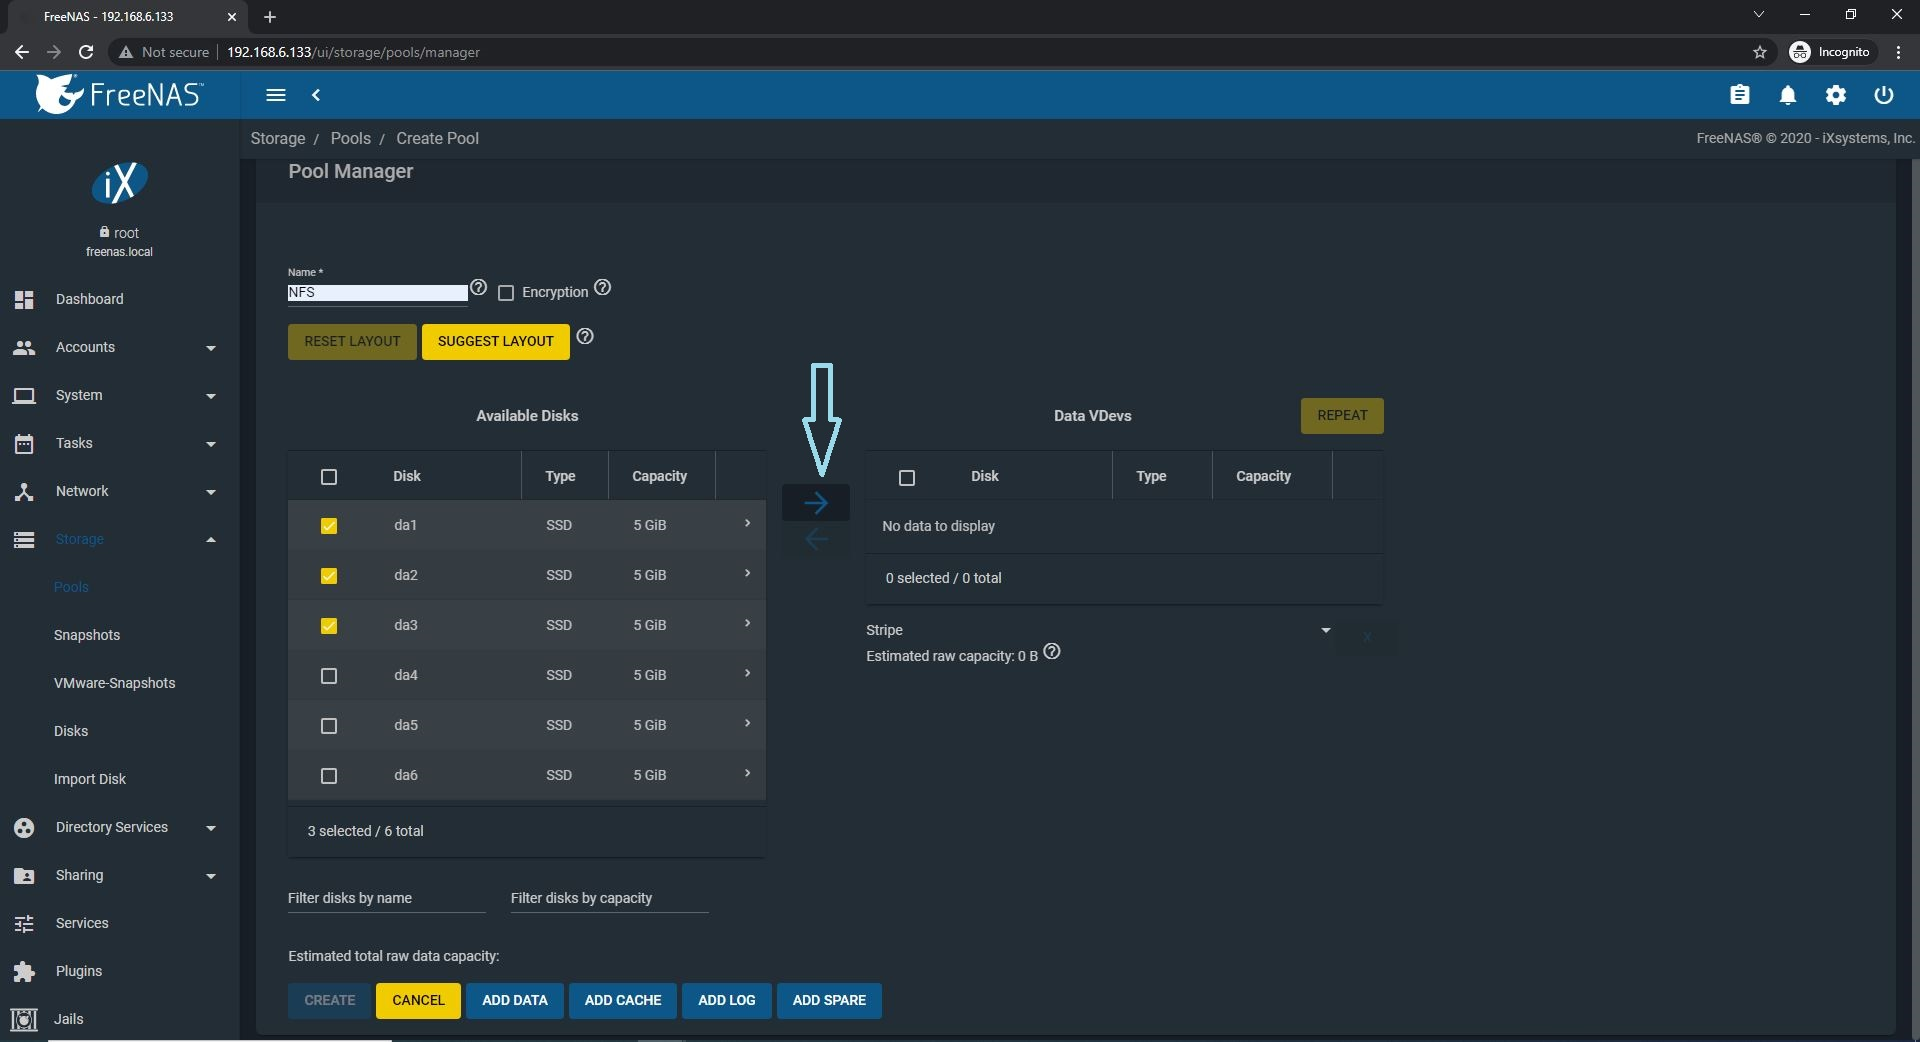This screenshot has width=1920, height=1042.
Task: Expand the Sharing menu arrow
Action: (211, 876)
